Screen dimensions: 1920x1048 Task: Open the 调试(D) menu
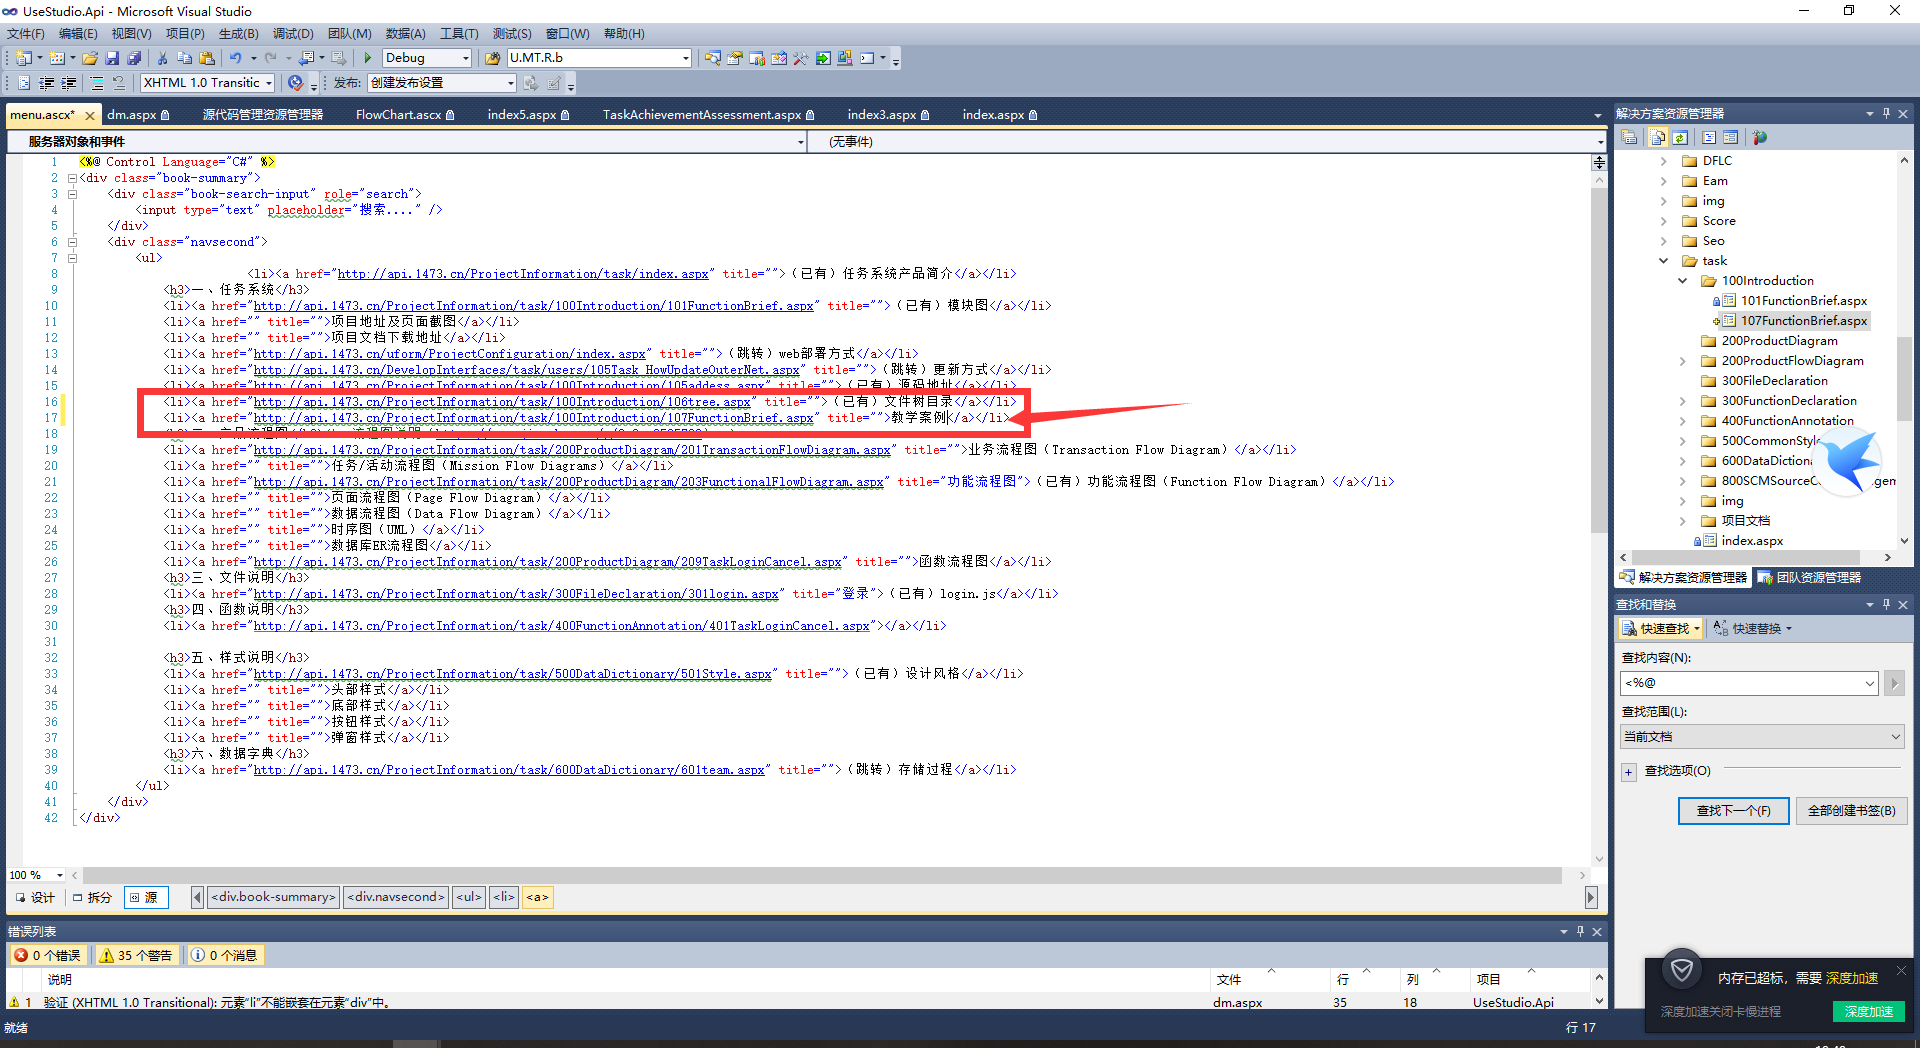coord(293,34)
